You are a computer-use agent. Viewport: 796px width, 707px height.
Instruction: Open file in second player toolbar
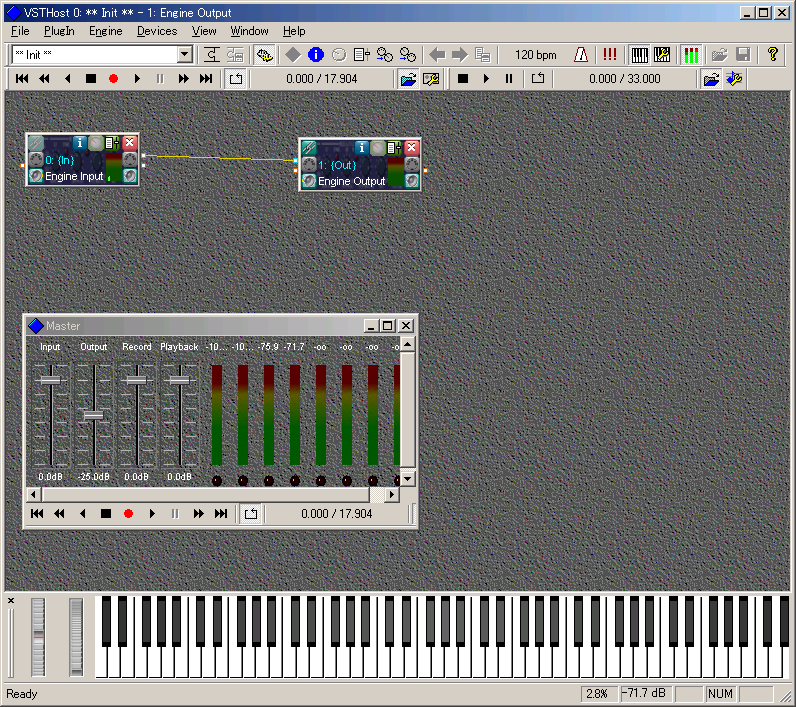pos(711,79)
